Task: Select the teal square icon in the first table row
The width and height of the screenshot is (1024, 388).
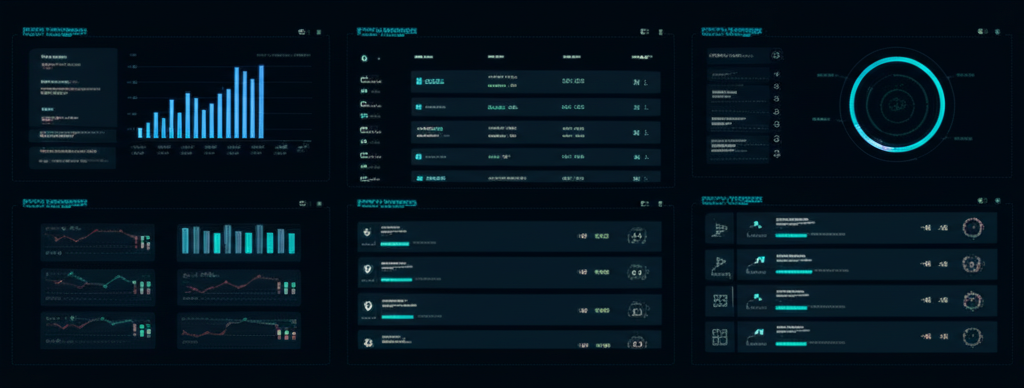Action: [419, 82]
